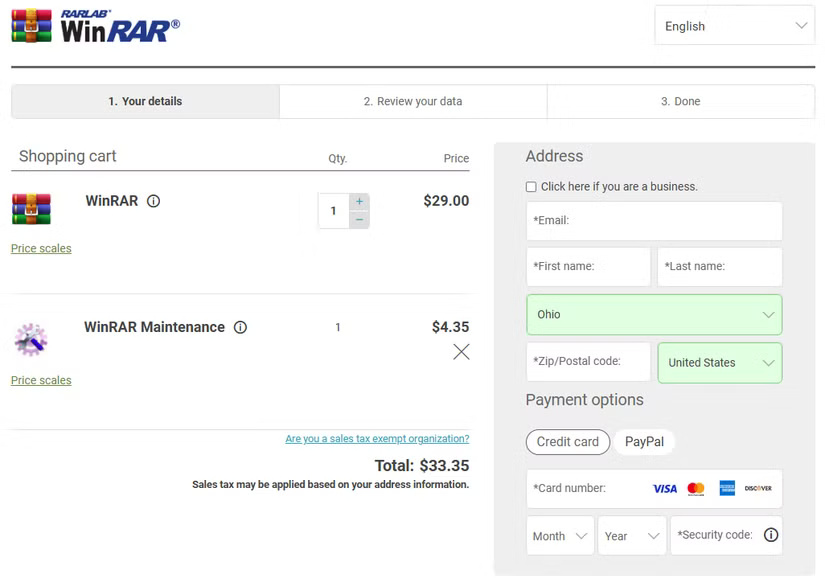Open the security code info icon
Viewport: 825px width, 582px height.
pos(769,535)
